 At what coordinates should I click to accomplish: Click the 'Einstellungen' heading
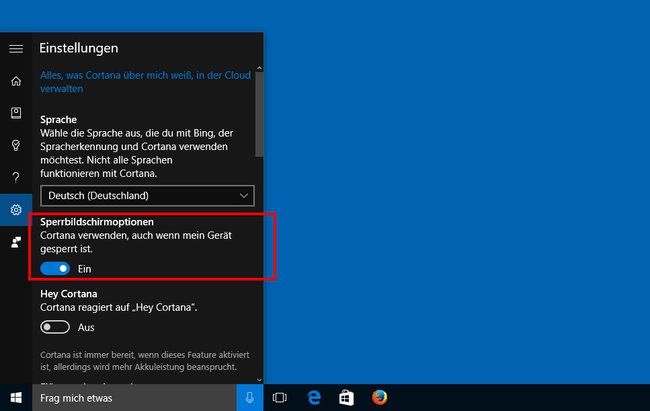tap(79, 48)
